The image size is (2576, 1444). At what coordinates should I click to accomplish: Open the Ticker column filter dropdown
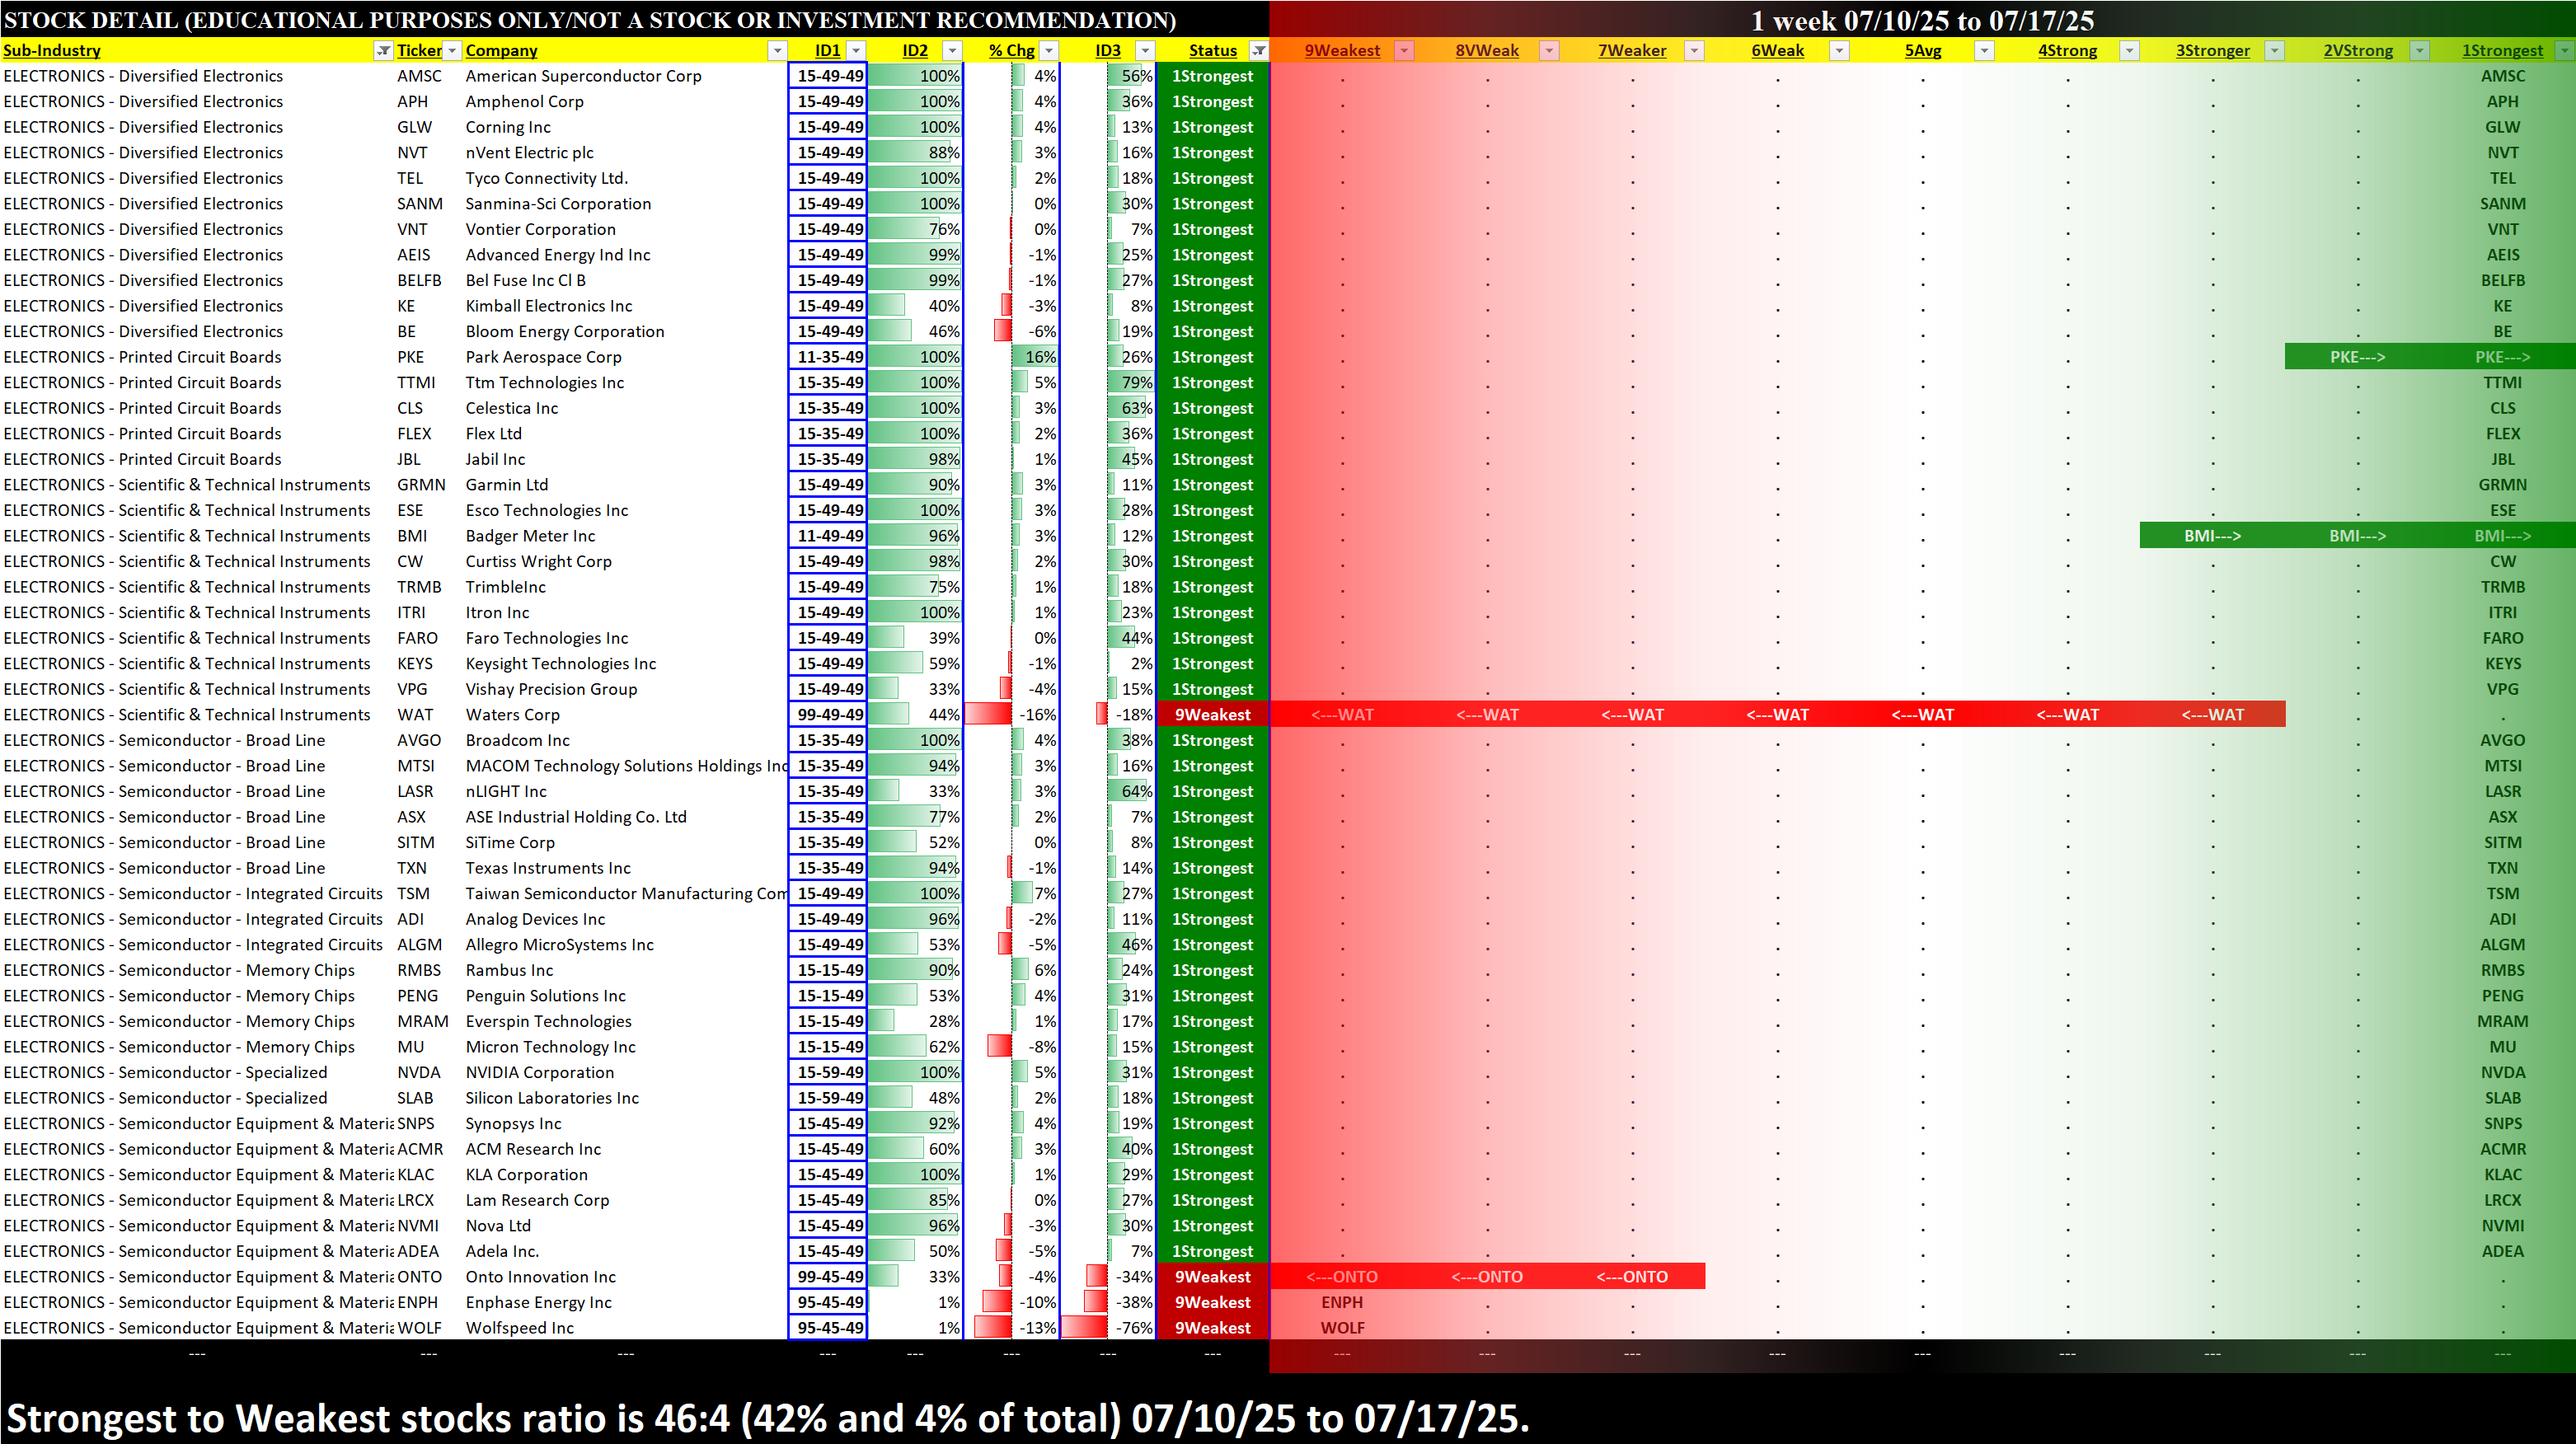(x=452, y=51)
